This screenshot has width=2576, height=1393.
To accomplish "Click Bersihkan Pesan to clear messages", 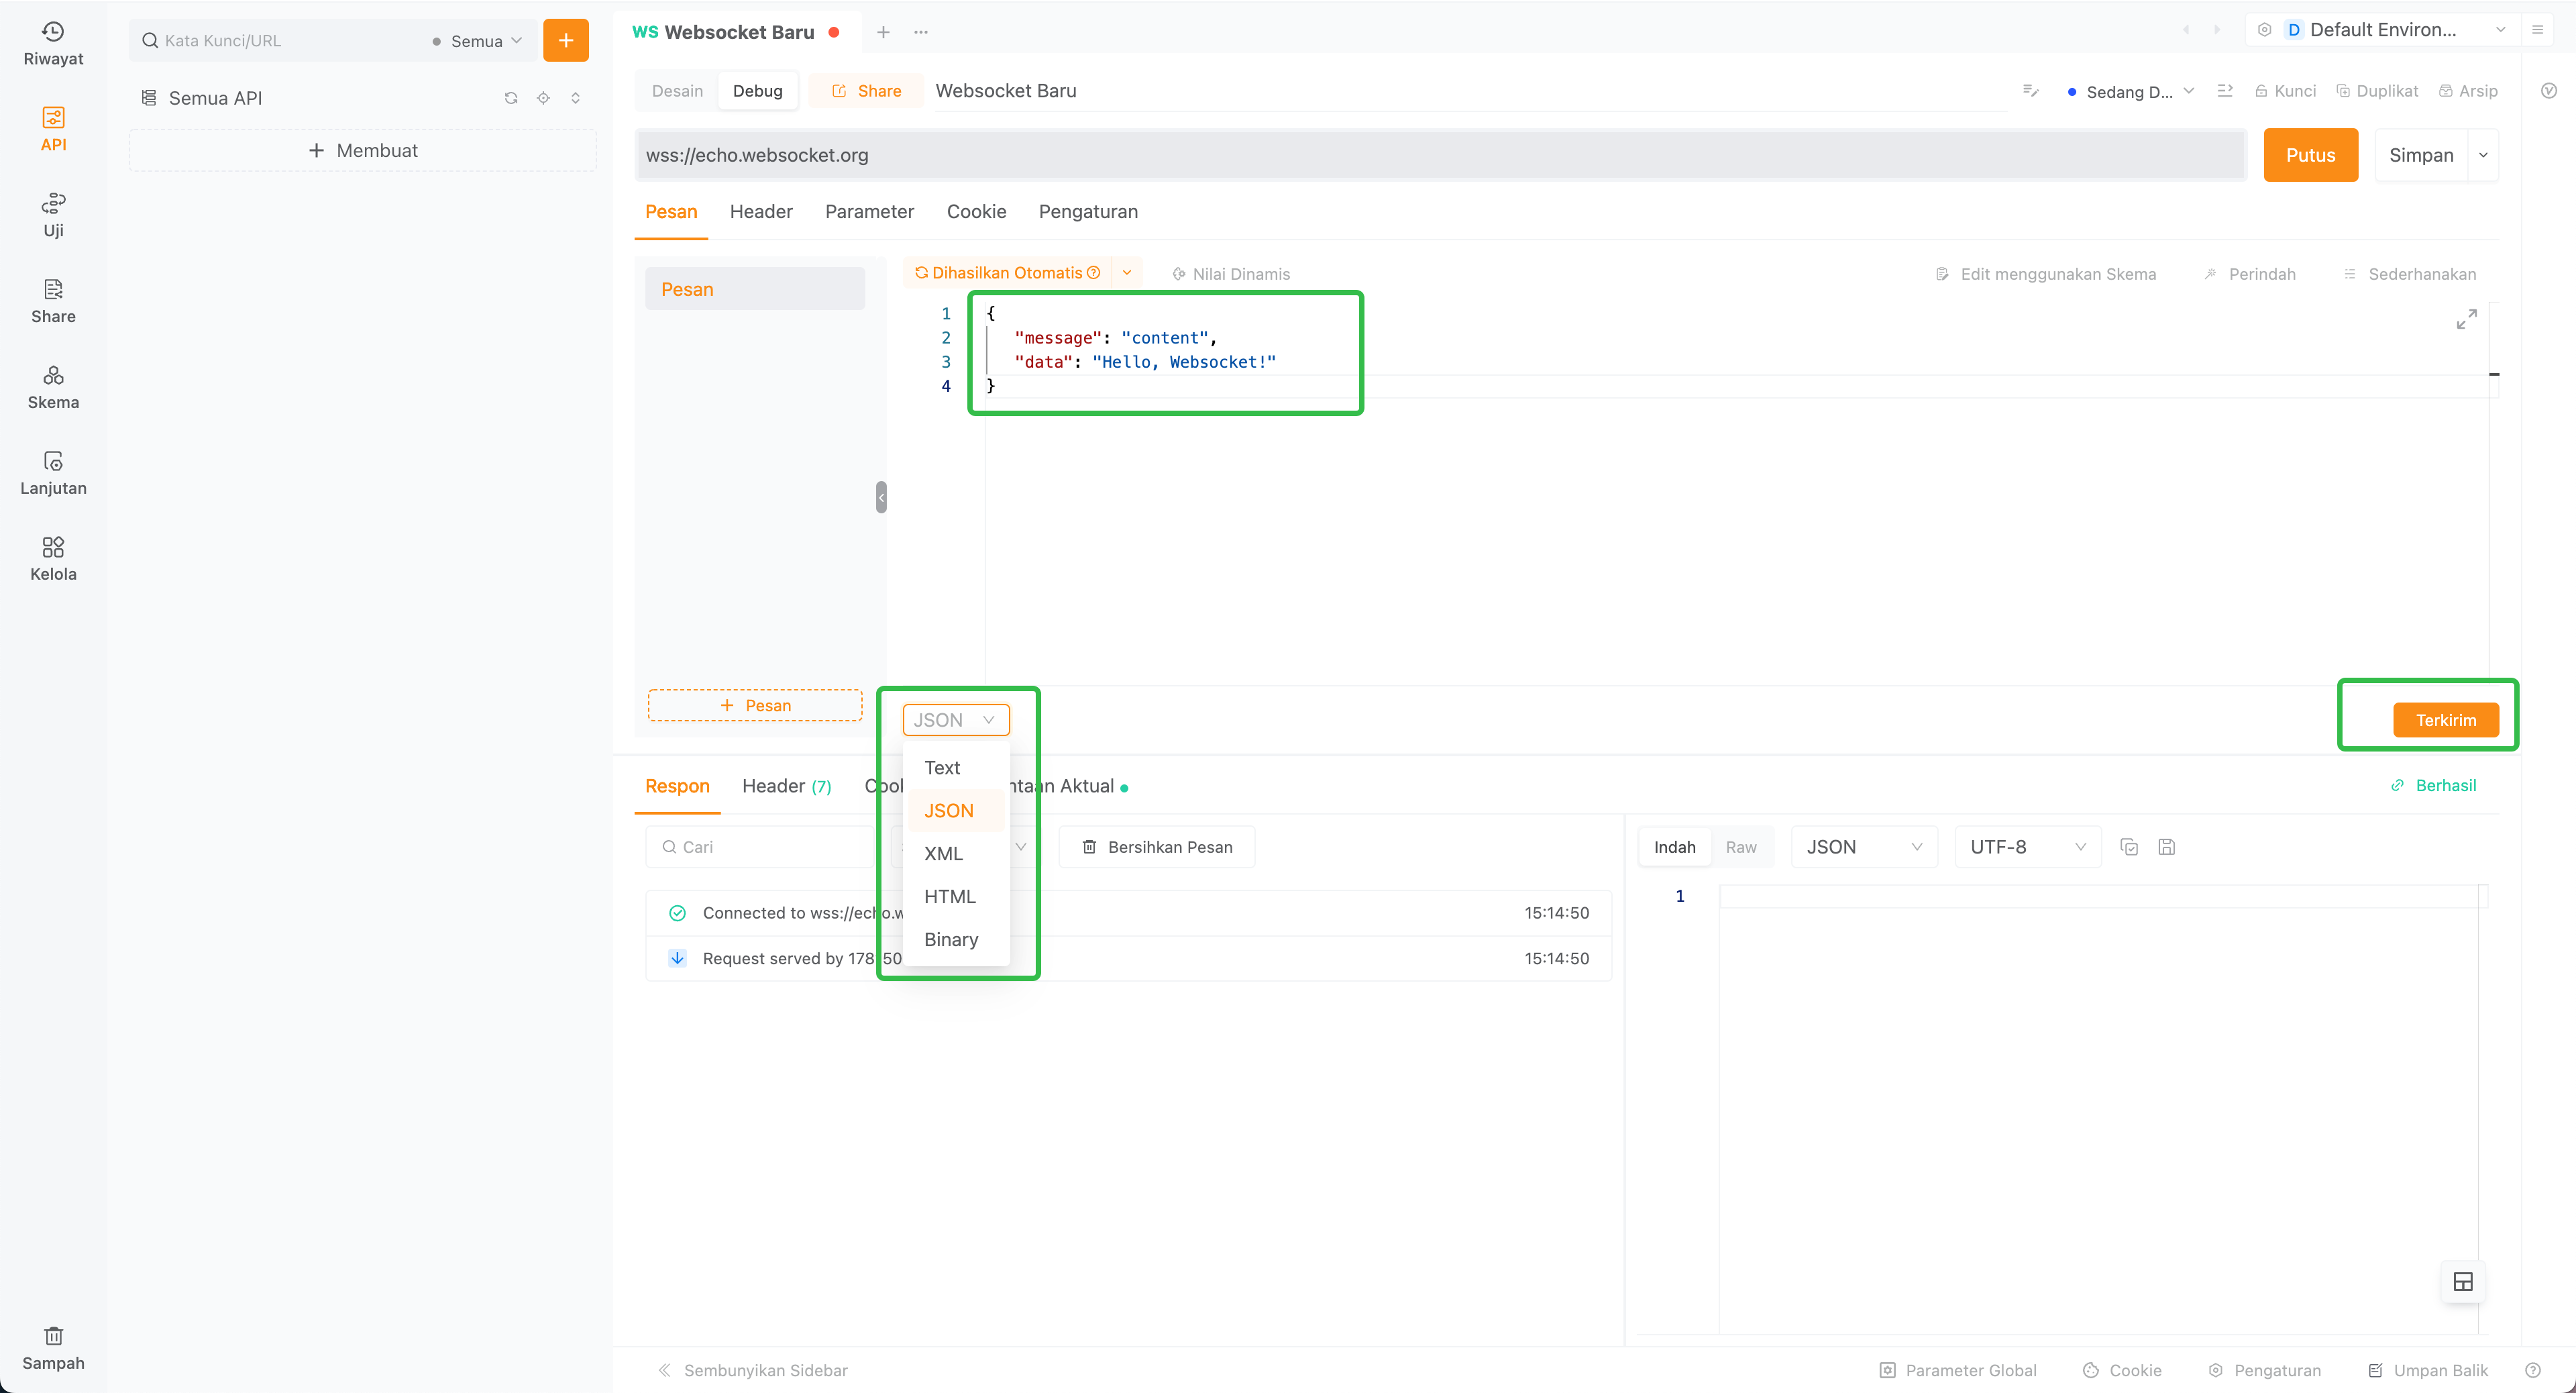I will (1157, 847).
